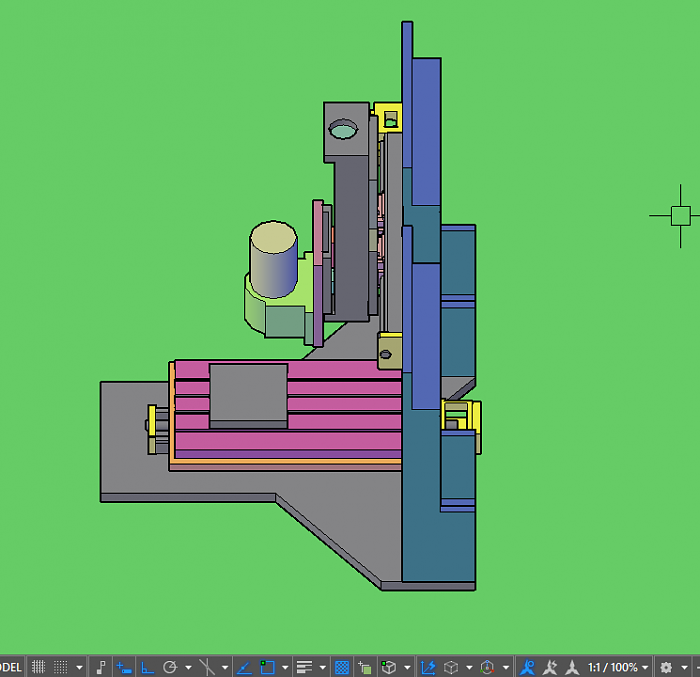Image resolution: width=700 pixels, height=677 pixels.
Task: Click the Workspace Switching gear icon
Action: click(x=666, y=667)
